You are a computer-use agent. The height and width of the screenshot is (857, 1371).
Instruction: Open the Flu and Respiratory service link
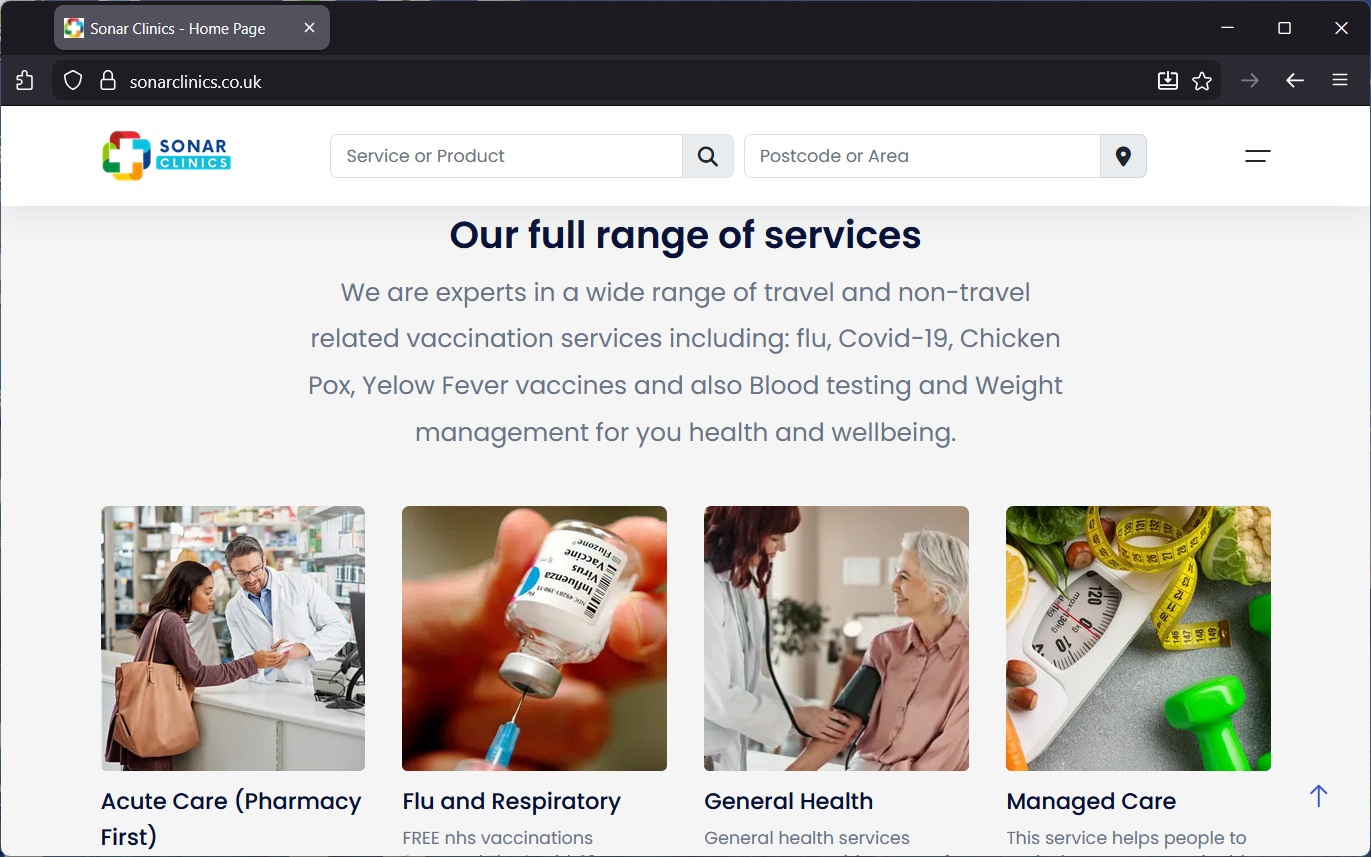511,801
